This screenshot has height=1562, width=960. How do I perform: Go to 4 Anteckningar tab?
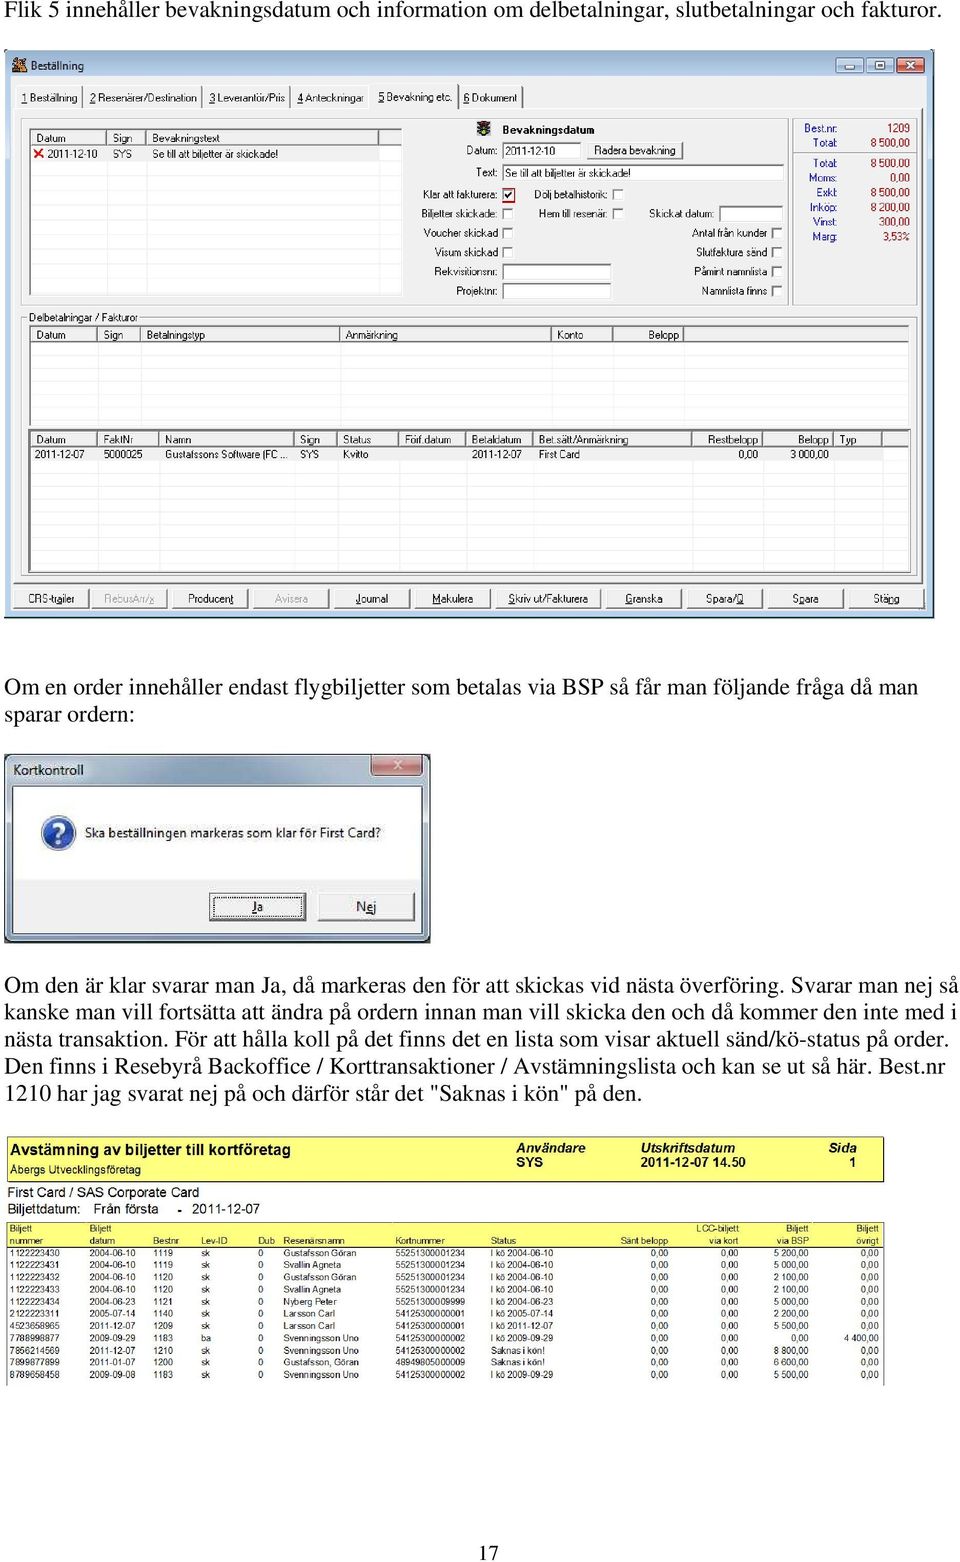coord(330,98)
